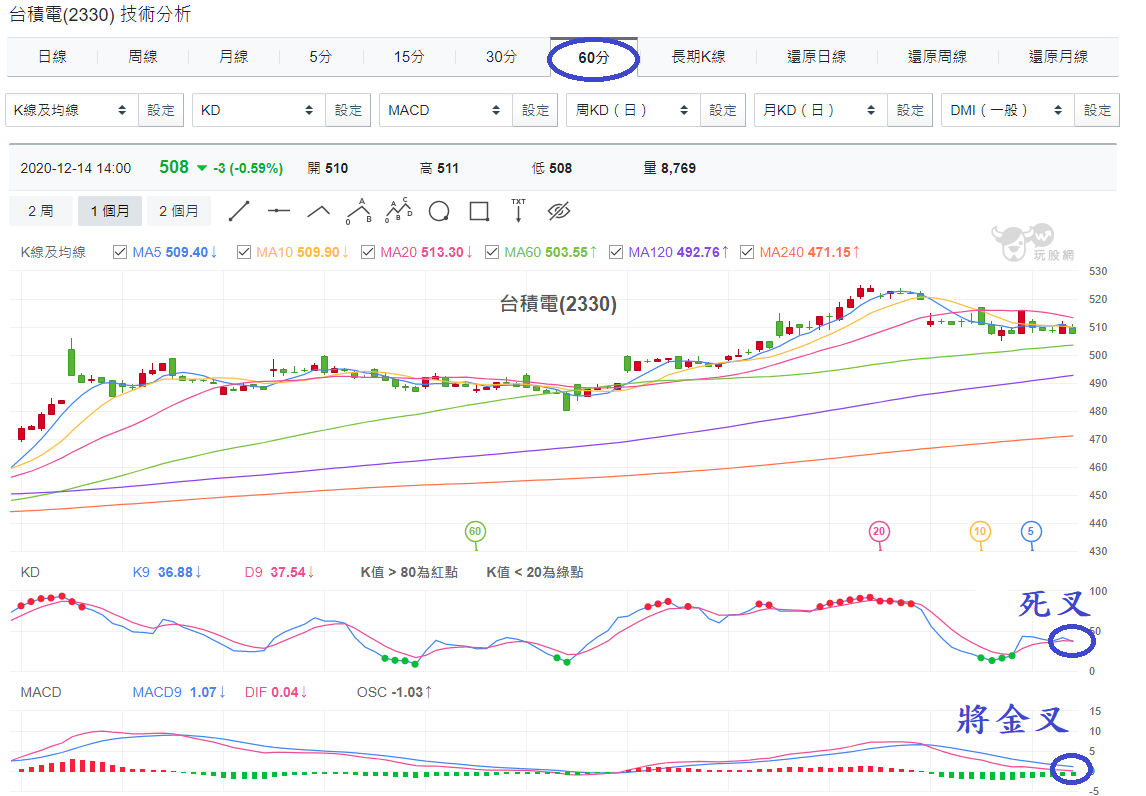Switch to the 5分 tab
Screen dimensions: 1146x796
tap(320, 57)
